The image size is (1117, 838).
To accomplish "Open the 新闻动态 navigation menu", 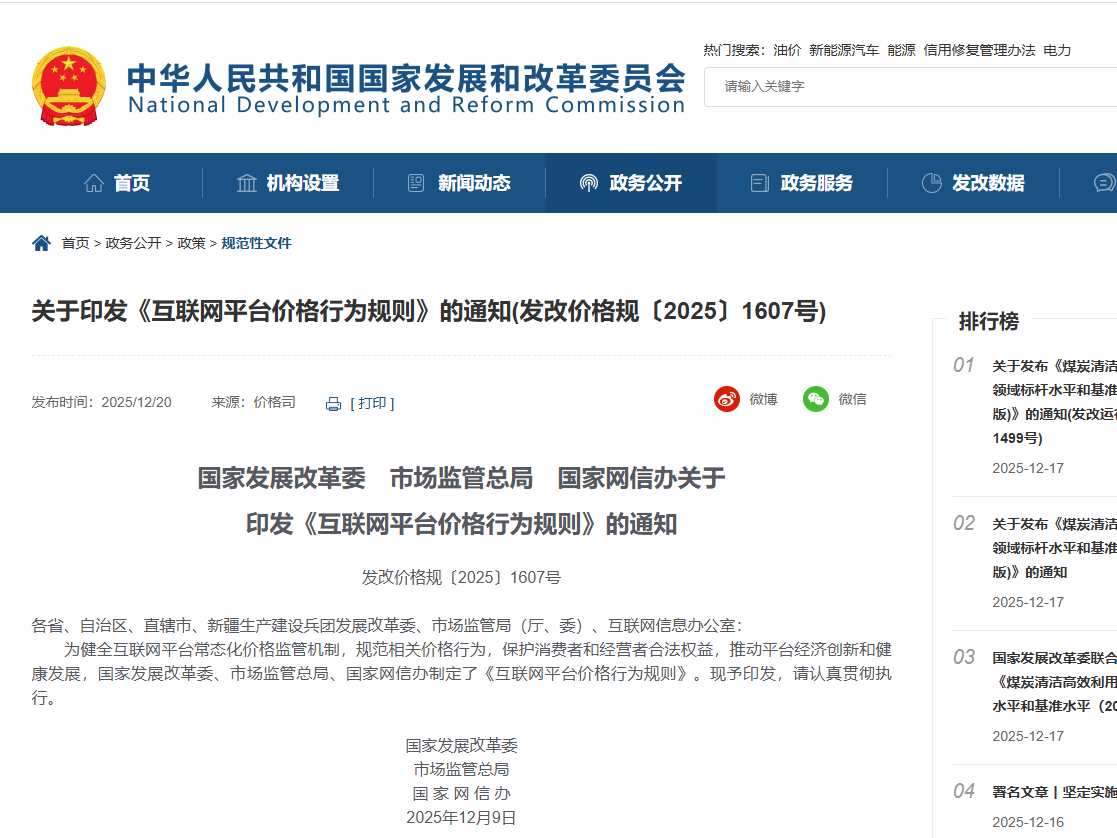I will pyautogui.click(x=473, y=183).
